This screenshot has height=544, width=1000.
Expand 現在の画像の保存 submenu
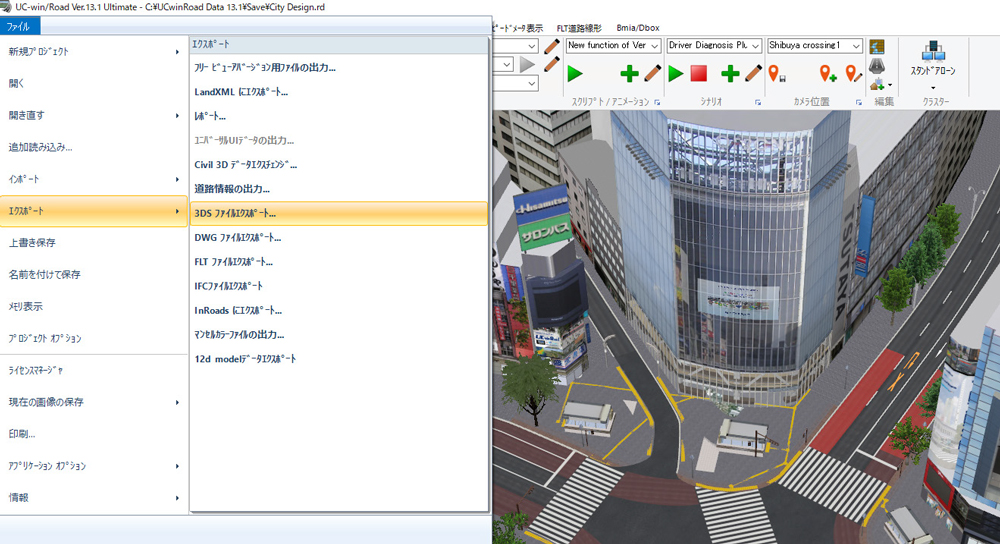tap(94, 402)
